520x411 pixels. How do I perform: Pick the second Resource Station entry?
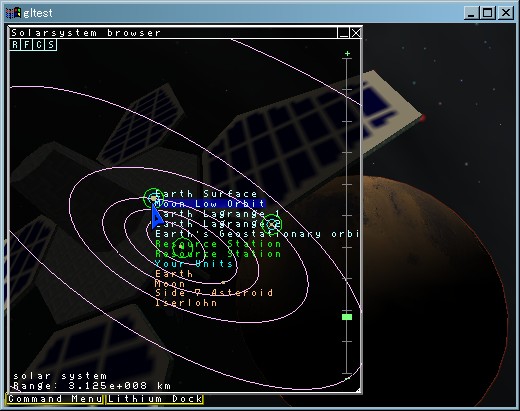tap(218, 254)
